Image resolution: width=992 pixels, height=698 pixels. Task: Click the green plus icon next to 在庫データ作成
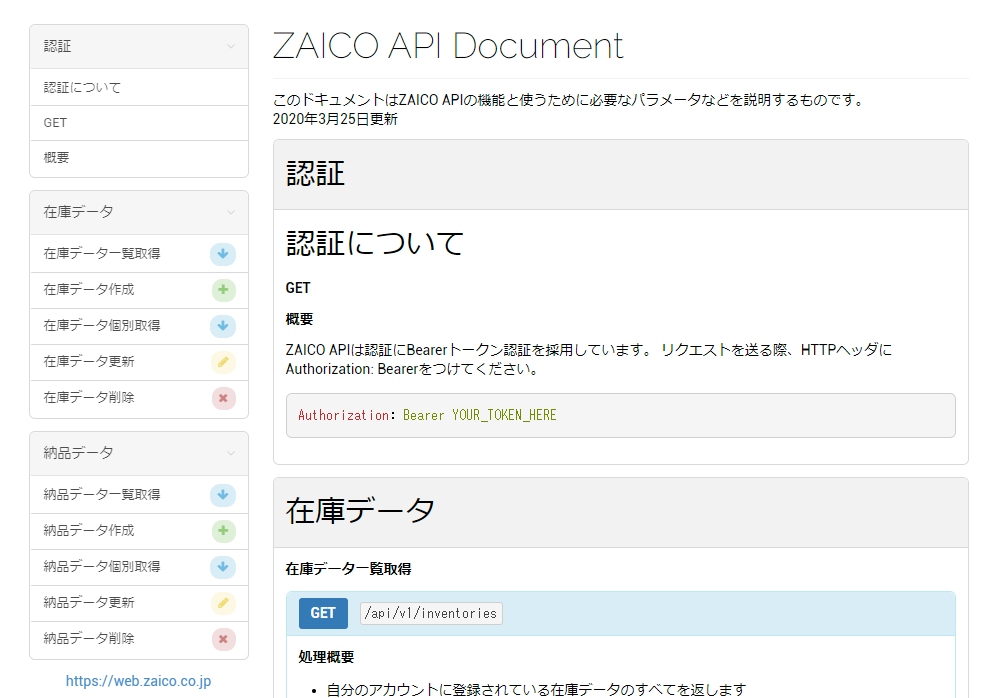pyautogui.click(x=222, y=290)
